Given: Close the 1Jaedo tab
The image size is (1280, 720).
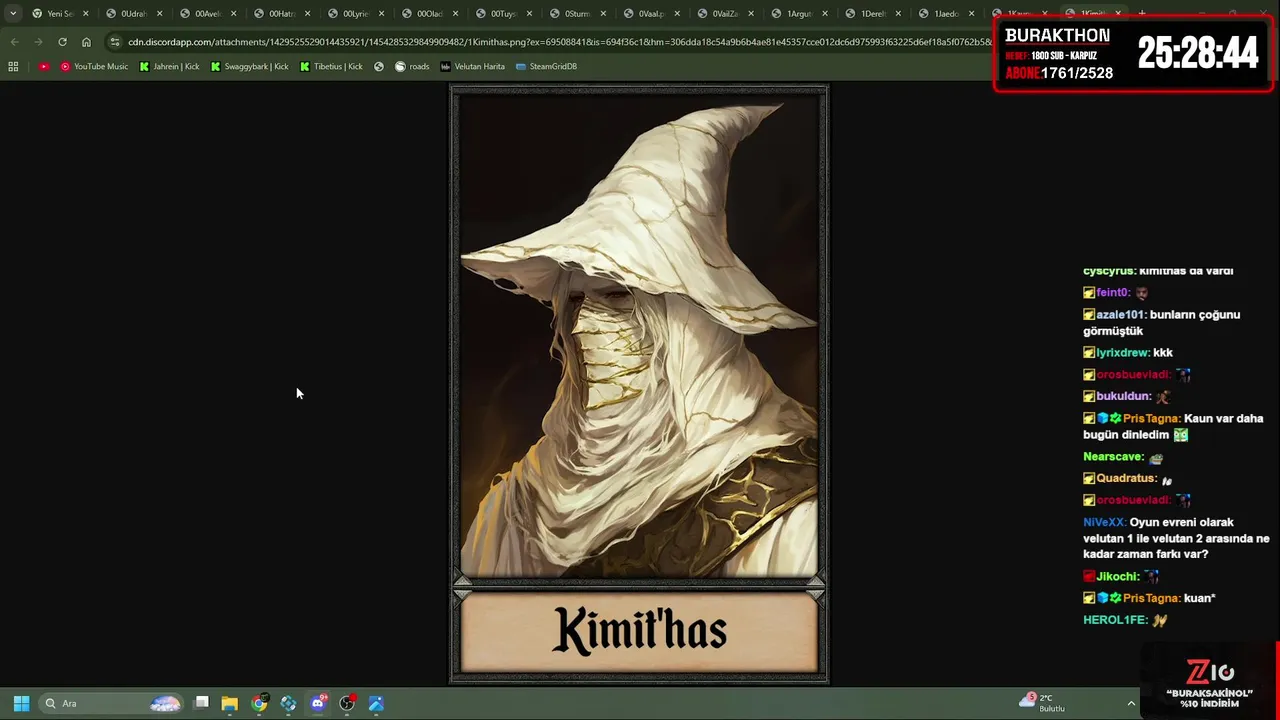Looking at the screenshot, I should click(971, 14).
